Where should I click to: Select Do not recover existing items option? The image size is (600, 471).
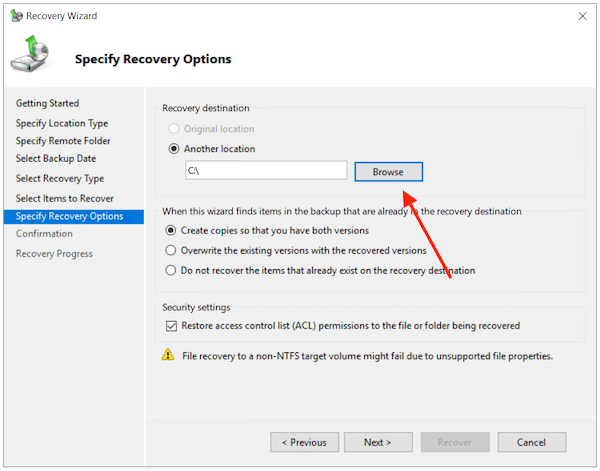click(172, 270)
